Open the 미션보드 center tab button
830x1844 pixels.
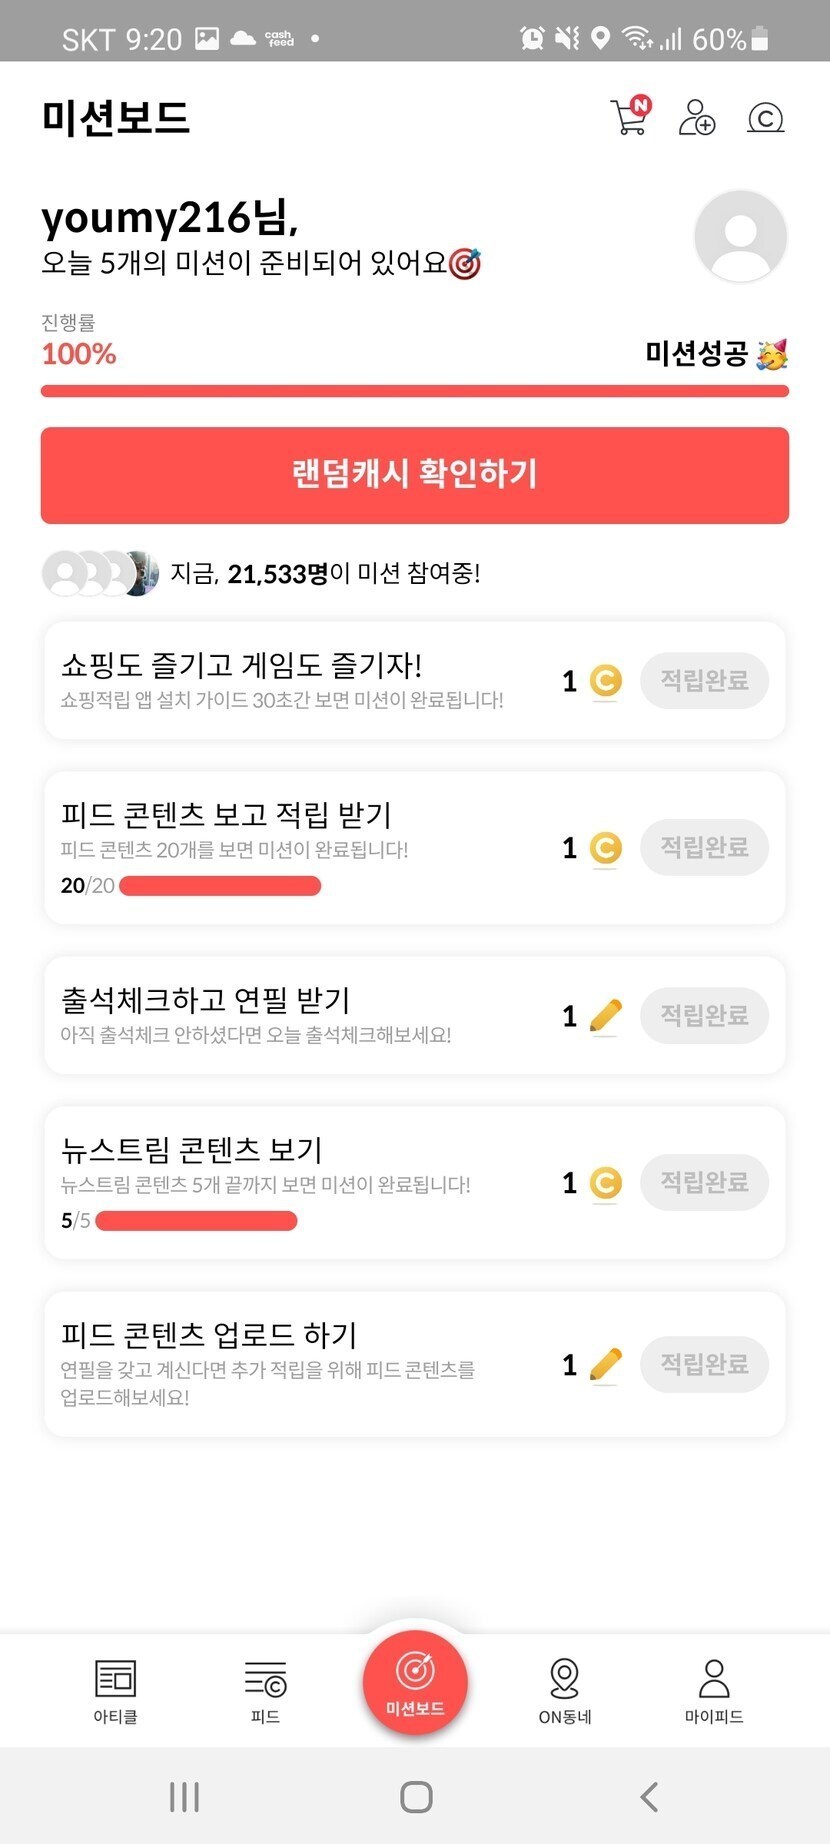click(415, 1682)
